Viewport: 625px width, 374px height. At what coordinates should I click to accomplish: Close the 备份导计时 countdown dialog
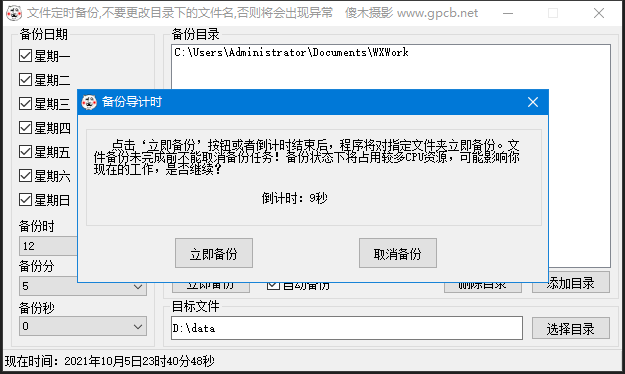tap(533, 102)
